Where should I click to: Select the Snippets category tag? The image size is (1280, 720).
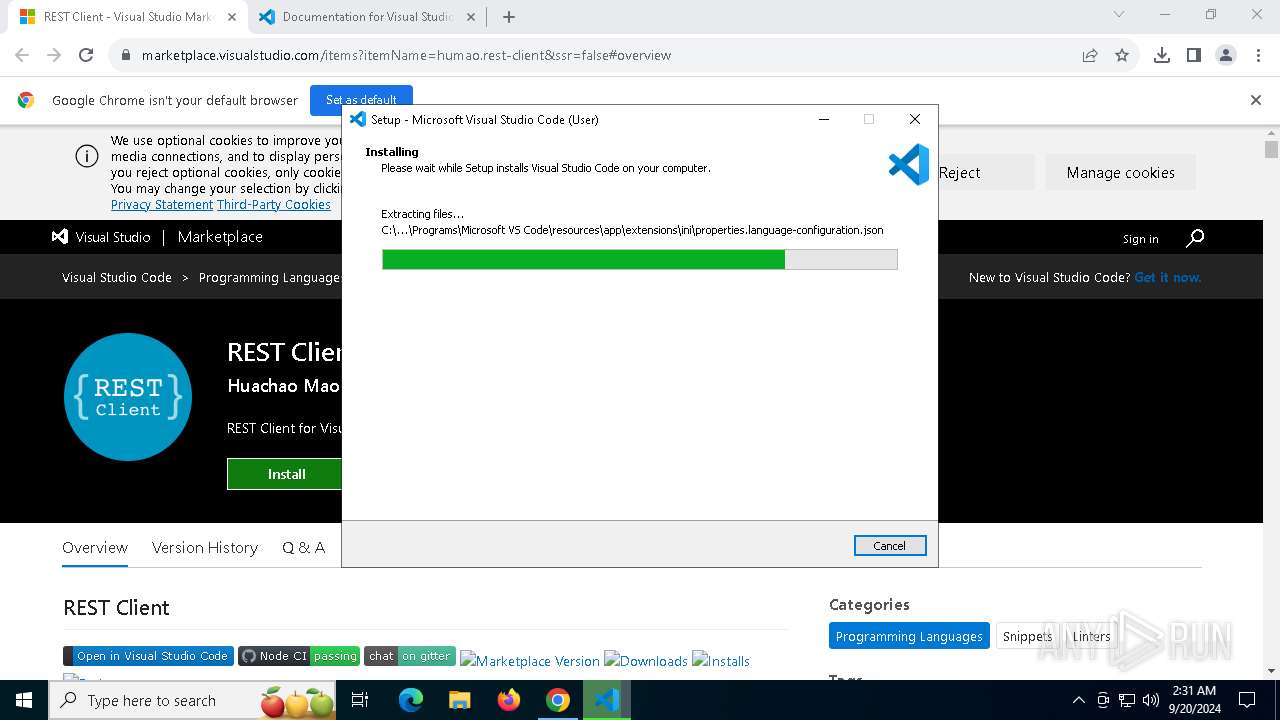tap(1027, 636)
